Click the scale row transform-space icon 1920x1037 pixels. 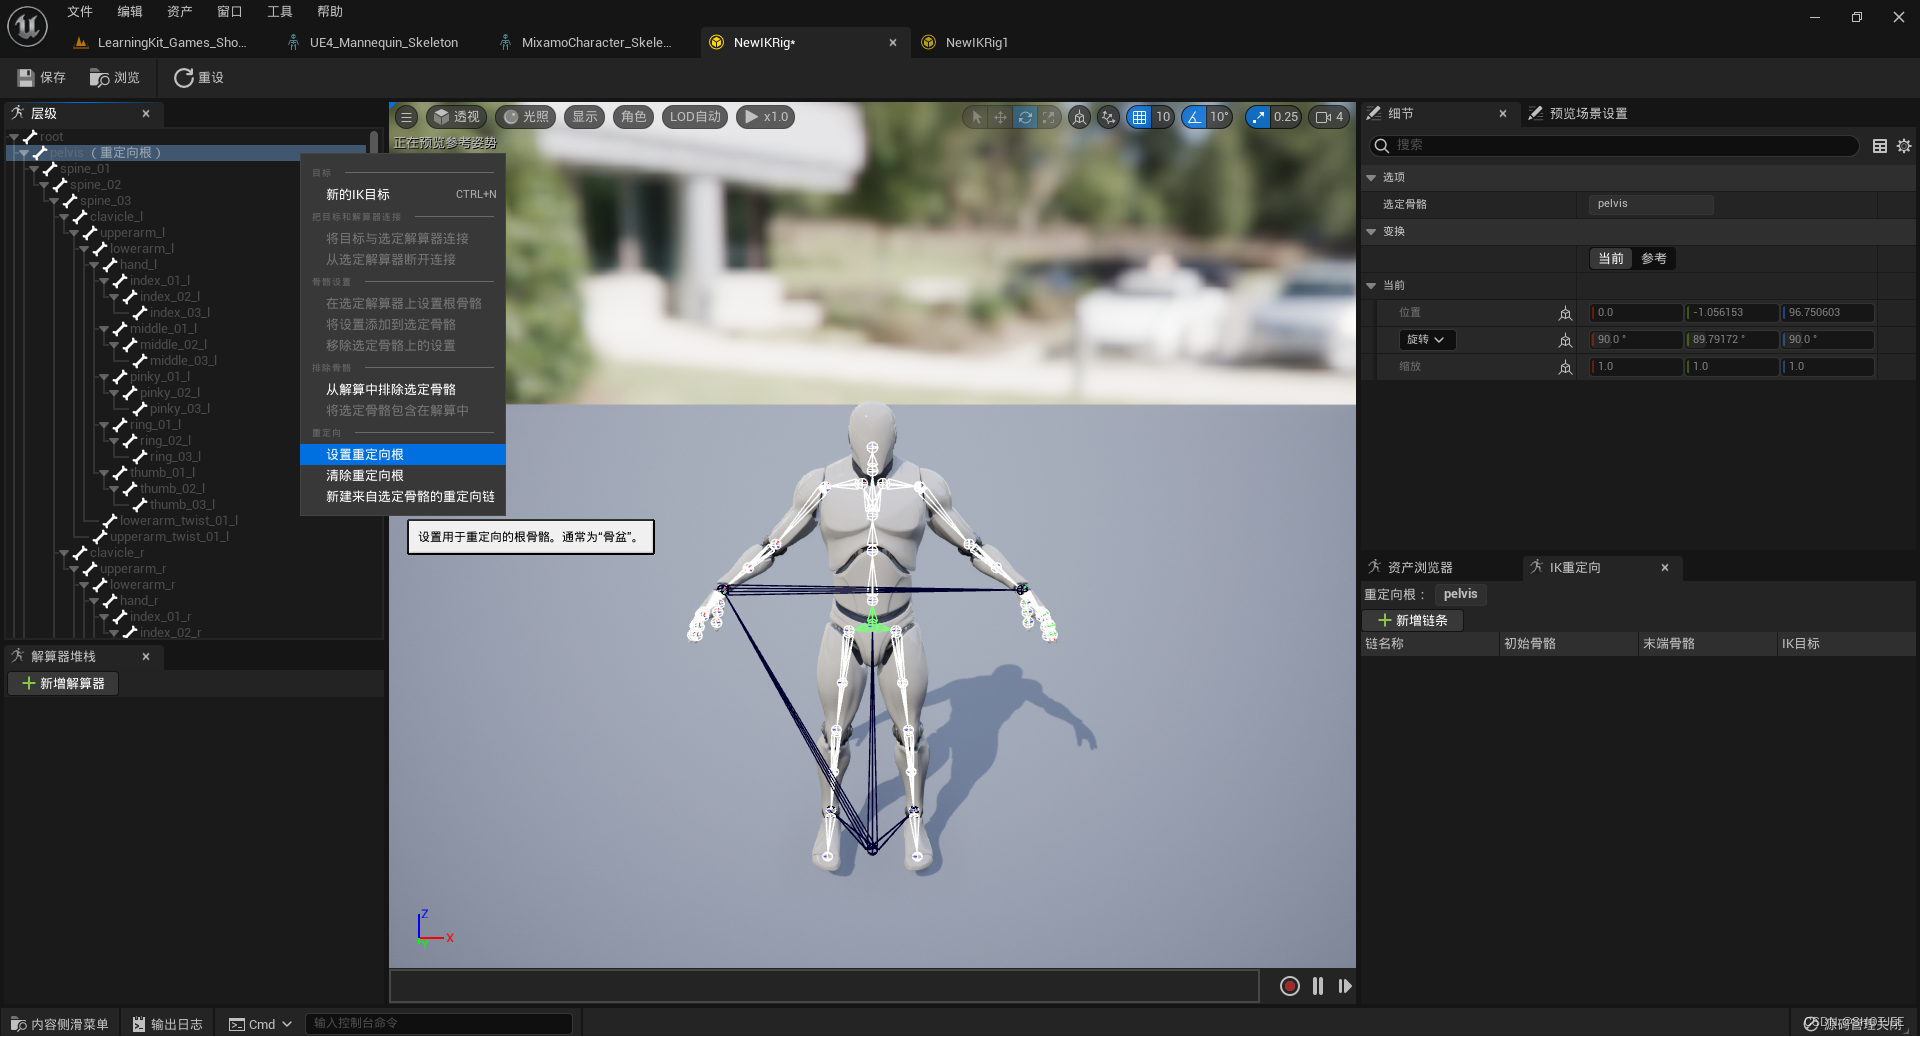1566,367
